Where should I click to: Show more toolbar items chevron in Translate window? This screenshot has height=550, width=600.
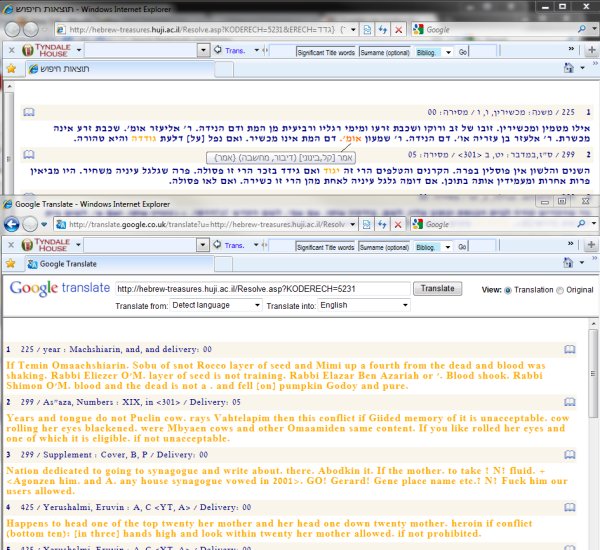570,243
